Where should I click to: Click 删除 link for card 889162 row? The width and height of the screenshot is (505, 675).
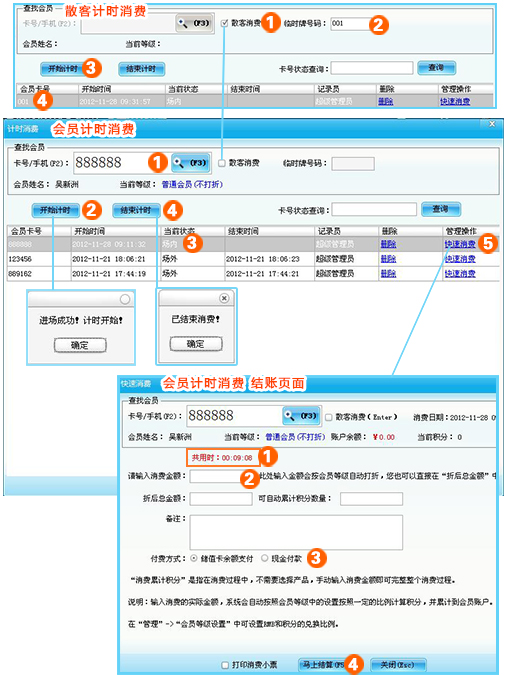click(x=388, y=273)
